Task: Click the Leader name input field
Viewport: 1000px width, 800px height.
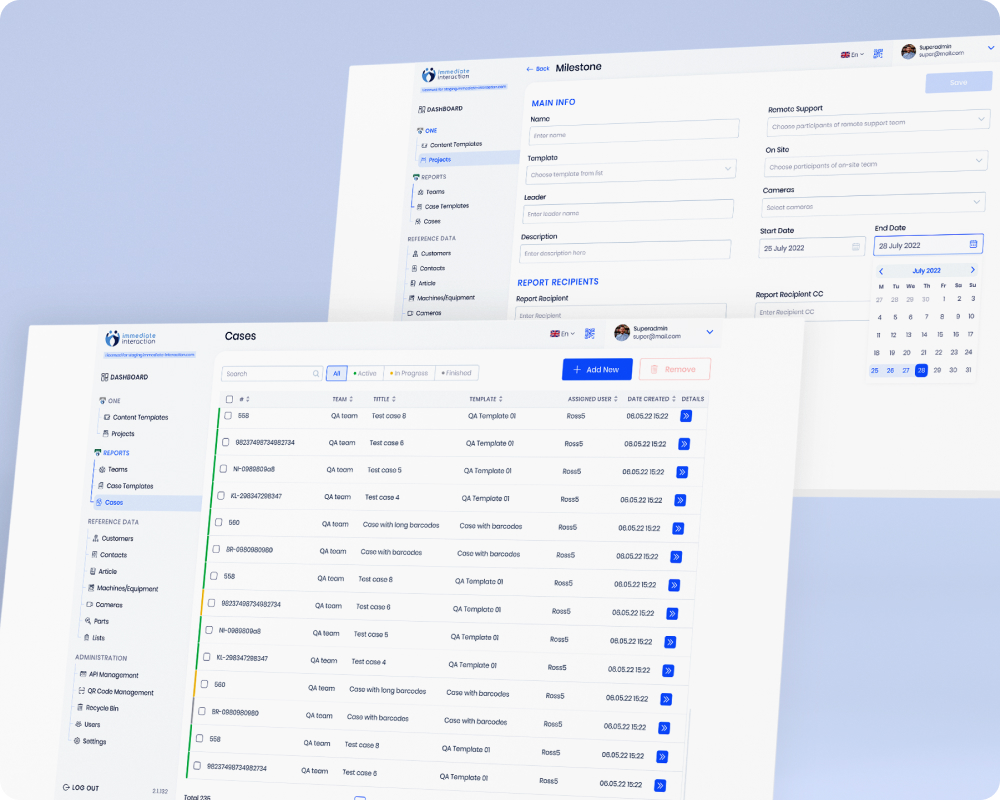Action: coord(627,212)
